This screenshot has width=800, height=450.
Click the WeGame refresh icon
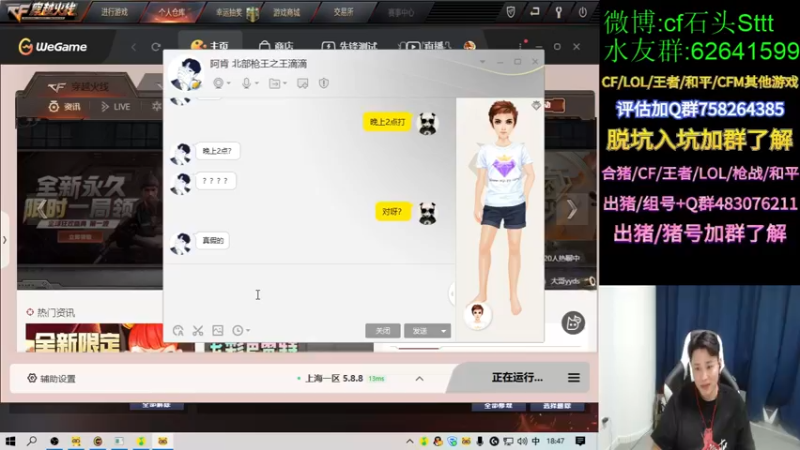pos(156,47)
